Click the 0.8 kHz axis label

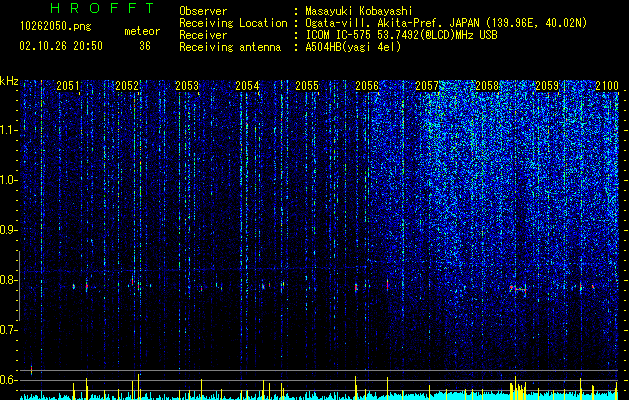pyautogui.click(x=8, y=280)
